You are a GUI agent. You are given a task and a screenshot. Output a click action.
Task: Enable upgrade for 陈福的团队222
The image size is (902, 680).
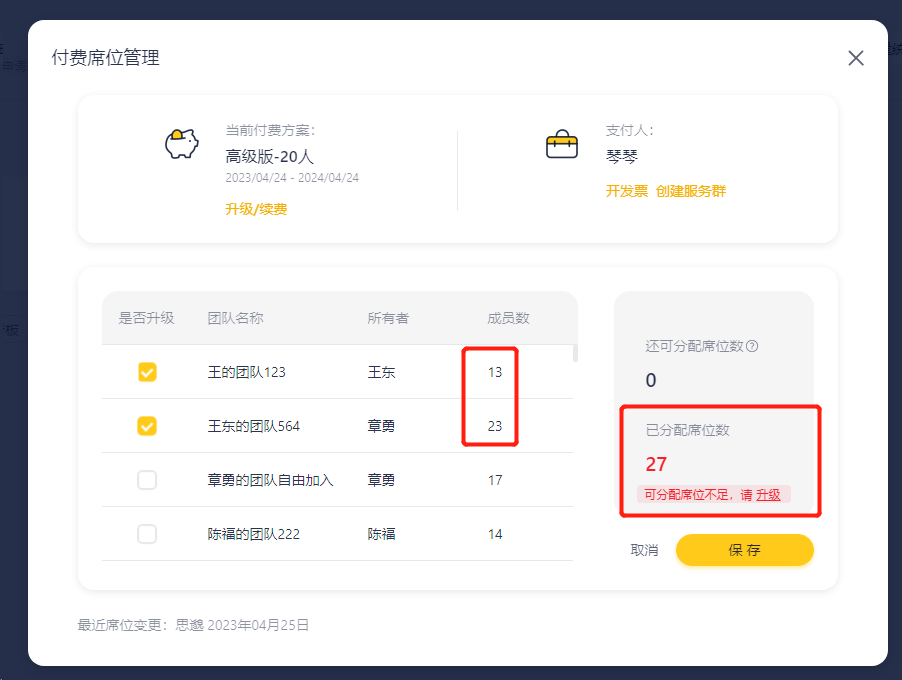click(147, 534)
